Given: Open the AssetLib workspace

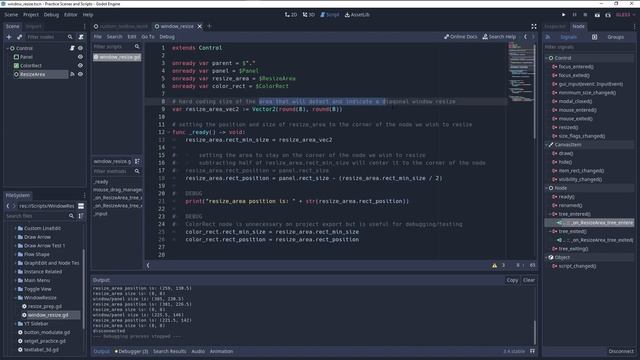Looking at the screenshot, I should pos(357,15).
